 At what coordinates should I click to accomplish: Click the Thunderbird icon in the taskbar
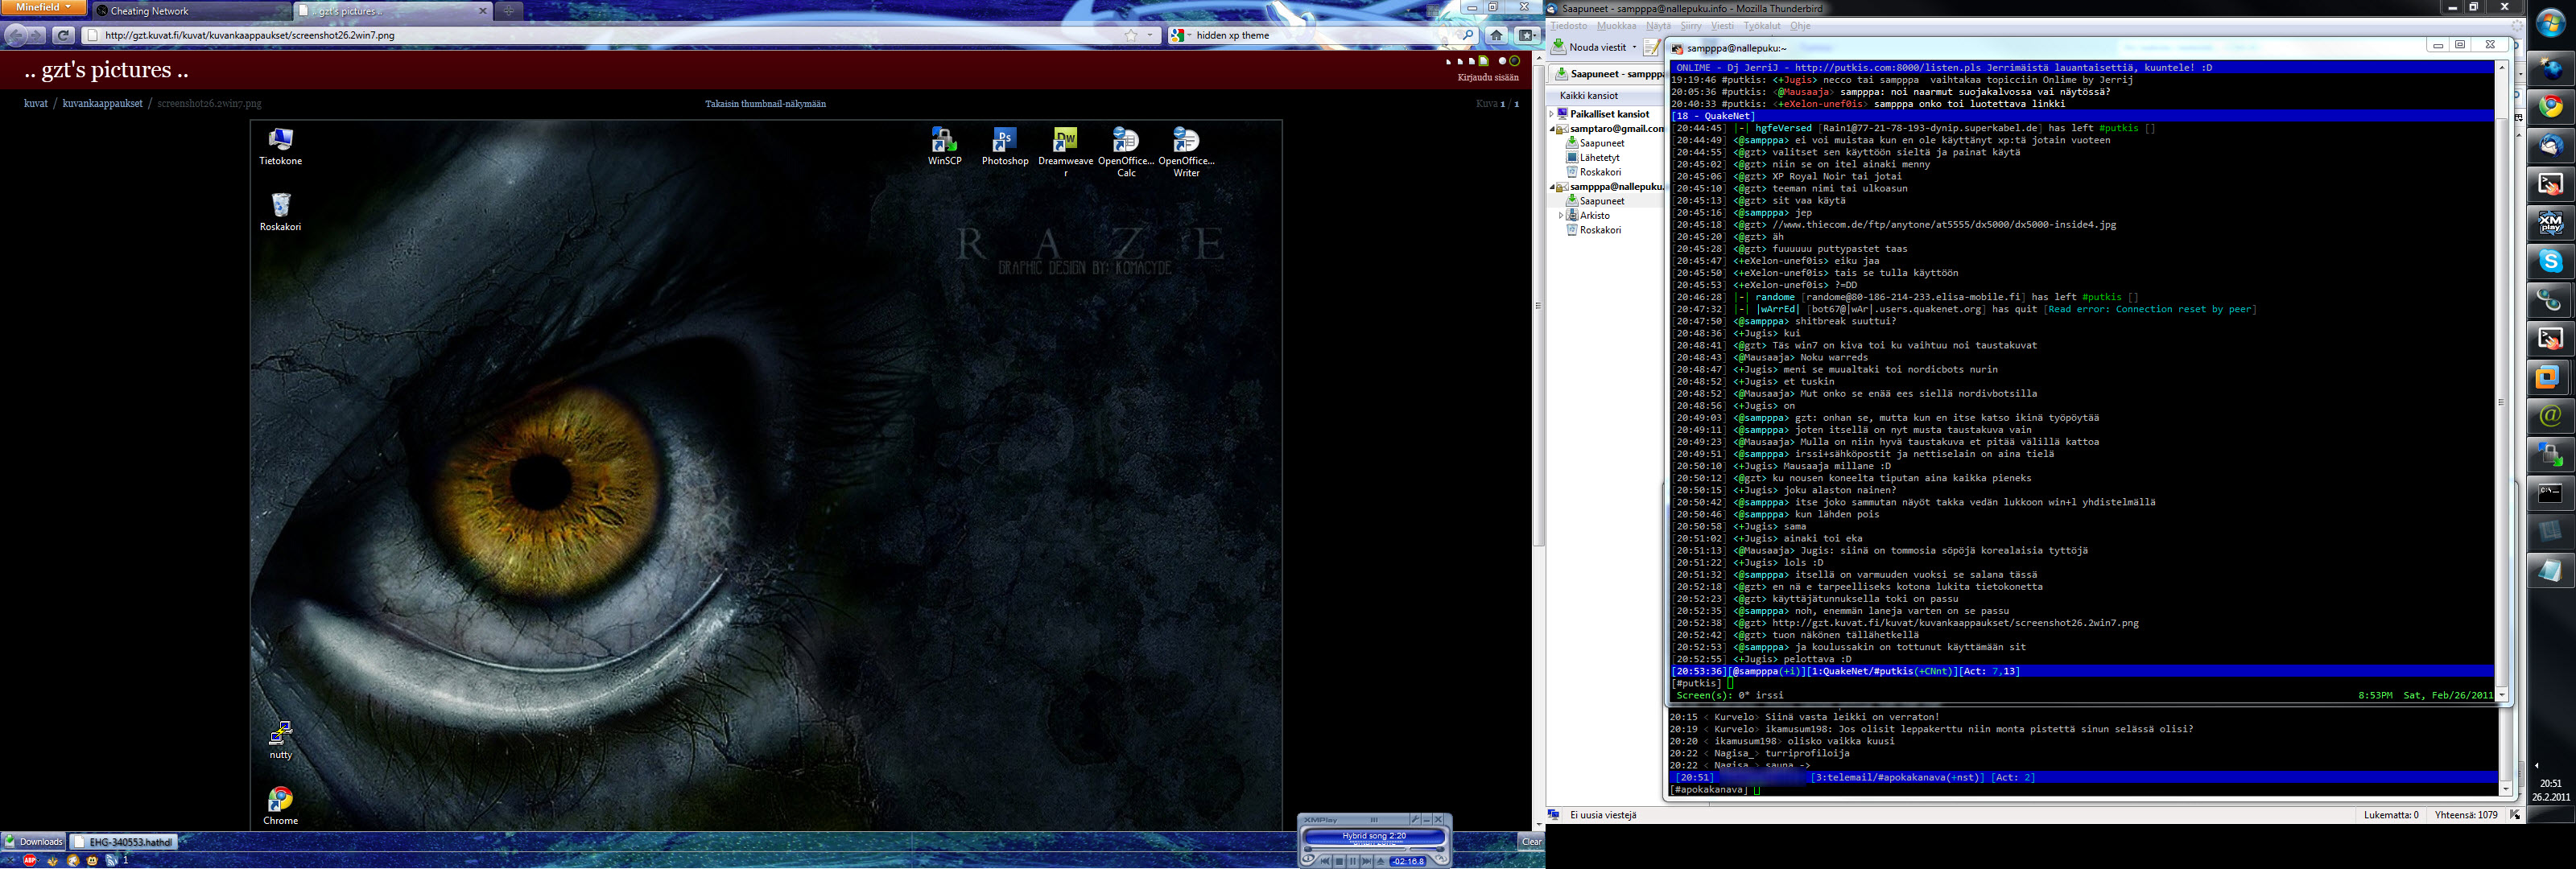coord(2550,146)
